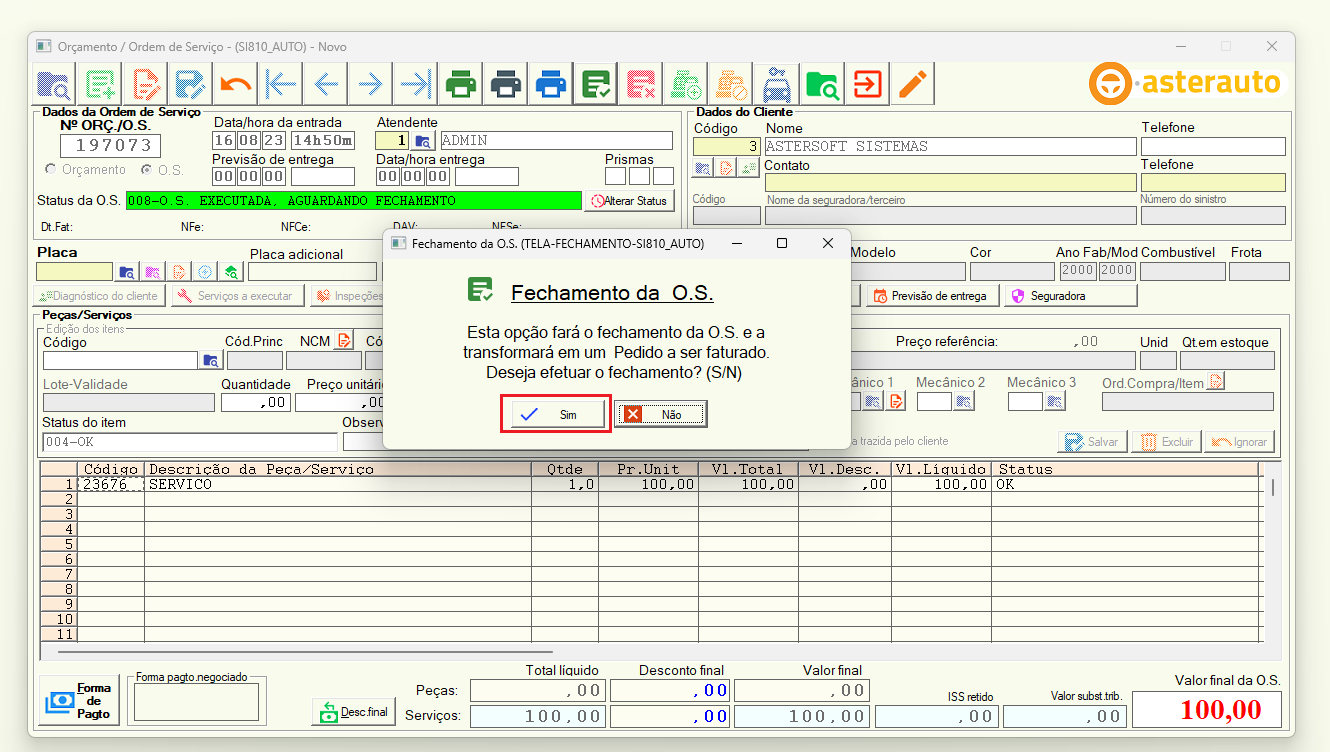Viewport: 1330px width, 752px height.
Task: Click the Salvar item button
Action: pos(1093,441)
